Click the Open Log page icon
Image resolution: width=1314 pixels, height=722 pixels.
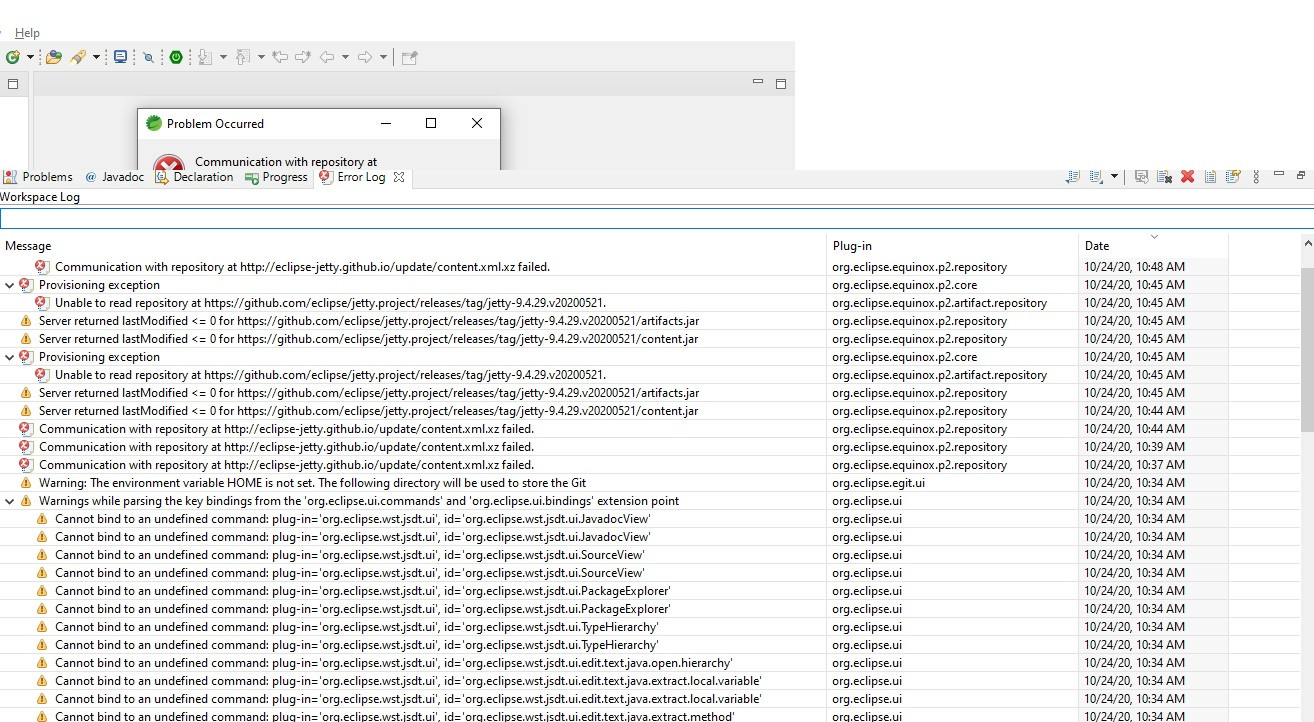tap(1210, 177)
